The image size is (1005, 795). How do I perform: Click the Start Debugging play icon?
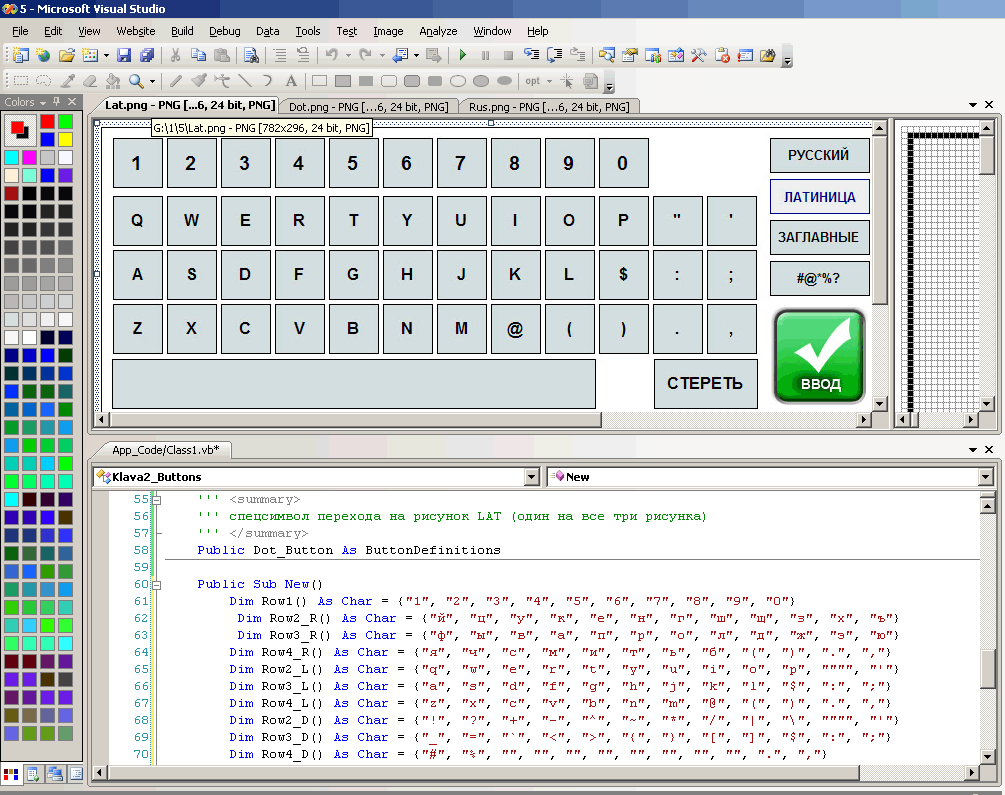462,56
